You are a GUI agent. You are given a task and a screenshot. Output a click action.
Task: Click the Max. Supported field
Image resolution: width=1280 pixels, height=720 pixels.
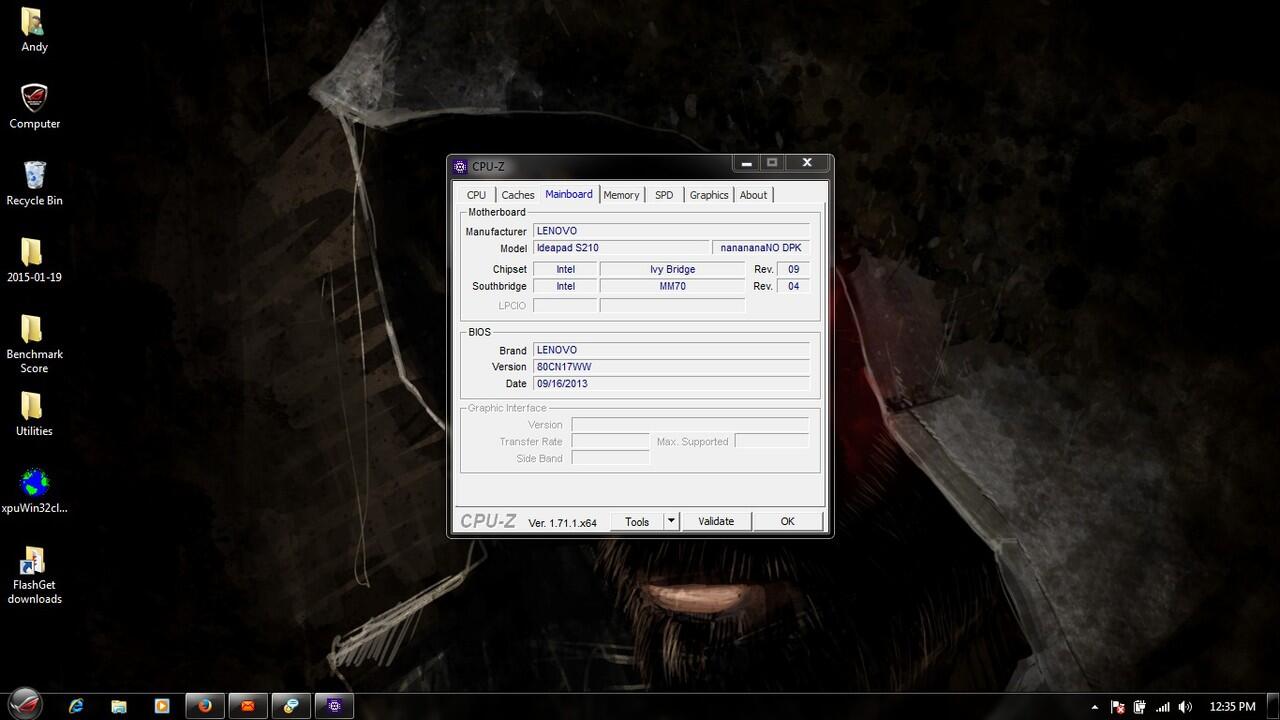pos(772,441)
